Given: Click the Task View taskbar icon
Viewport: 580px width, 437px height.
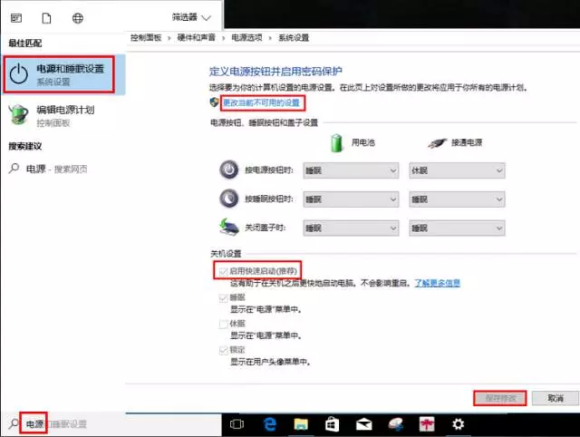Looking at the screenshot, I should point(237,424).
